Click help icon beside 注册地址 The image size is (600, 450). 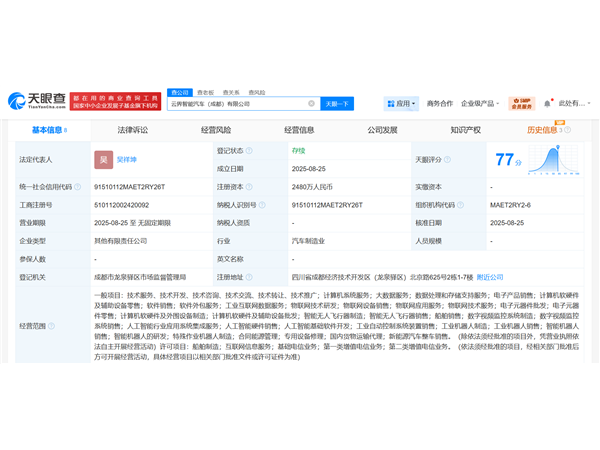tap(249, 277)
